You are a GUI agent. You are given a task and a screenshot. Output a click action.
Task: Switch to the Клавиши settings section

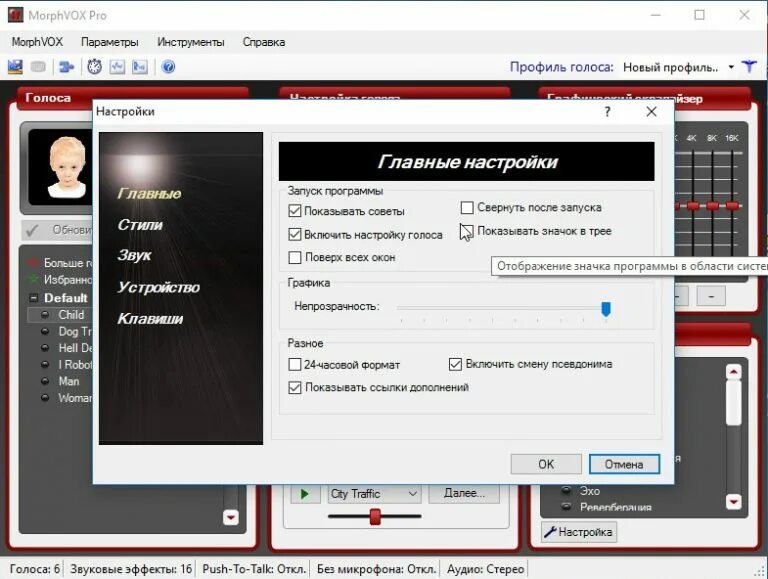pos(150,319)
